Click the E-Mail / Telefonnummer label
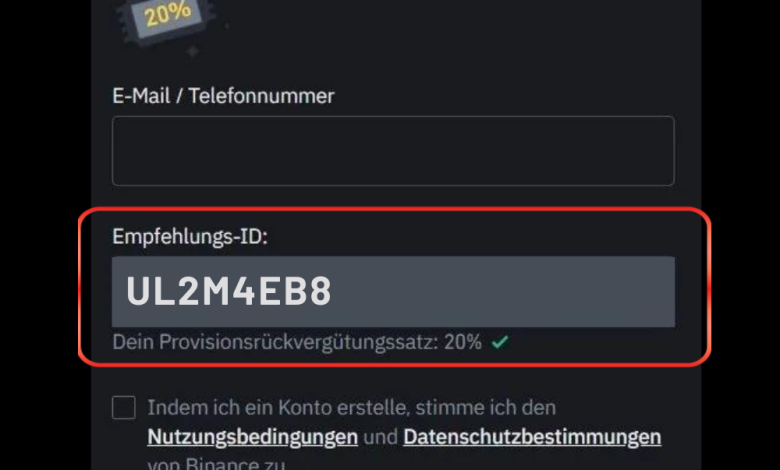The height and width of the screenshot is (470, 780). 223,96
